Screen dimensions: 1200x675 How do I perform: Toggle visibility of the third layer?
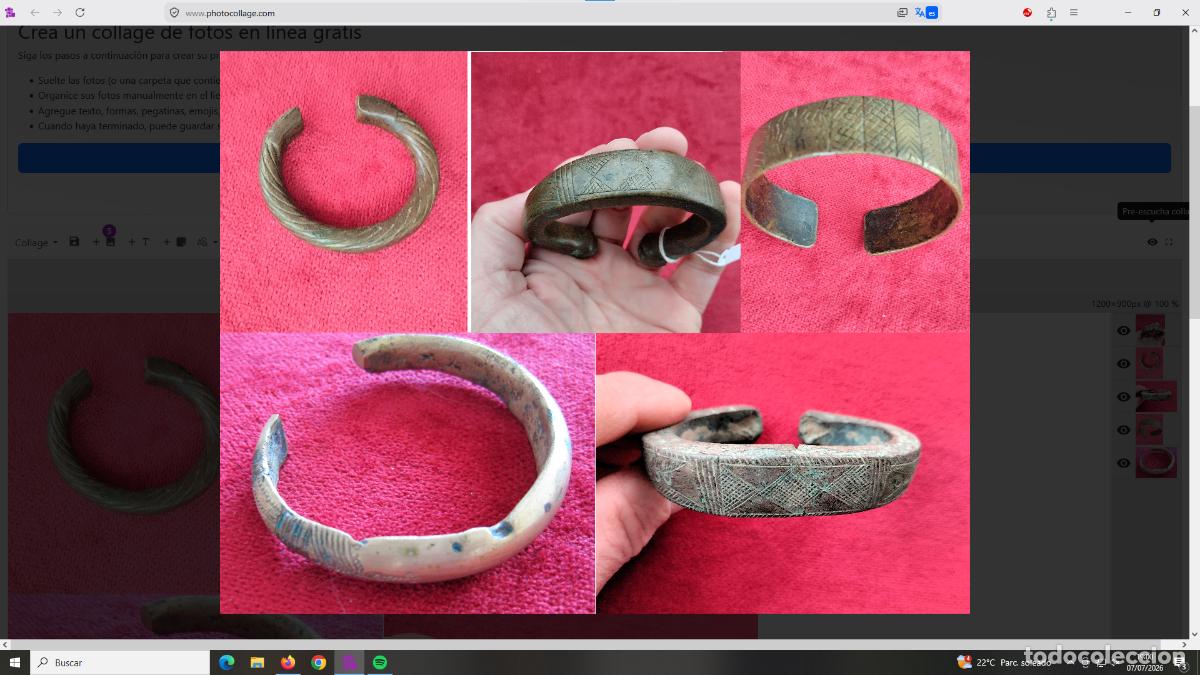tap(1123, 397)
